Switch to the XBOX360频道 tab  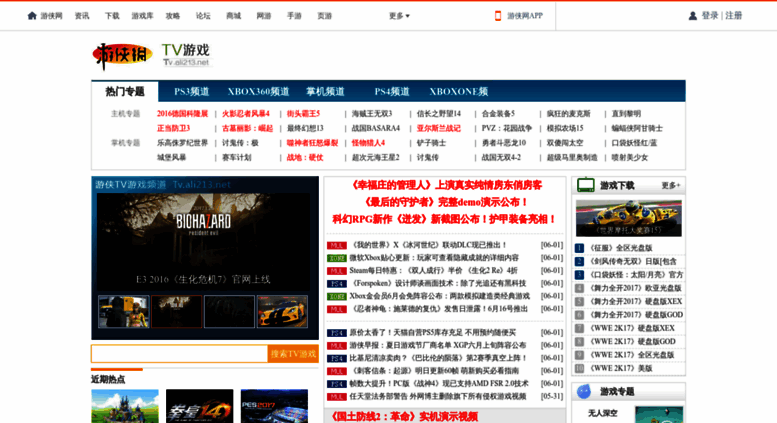pos(258,92)
